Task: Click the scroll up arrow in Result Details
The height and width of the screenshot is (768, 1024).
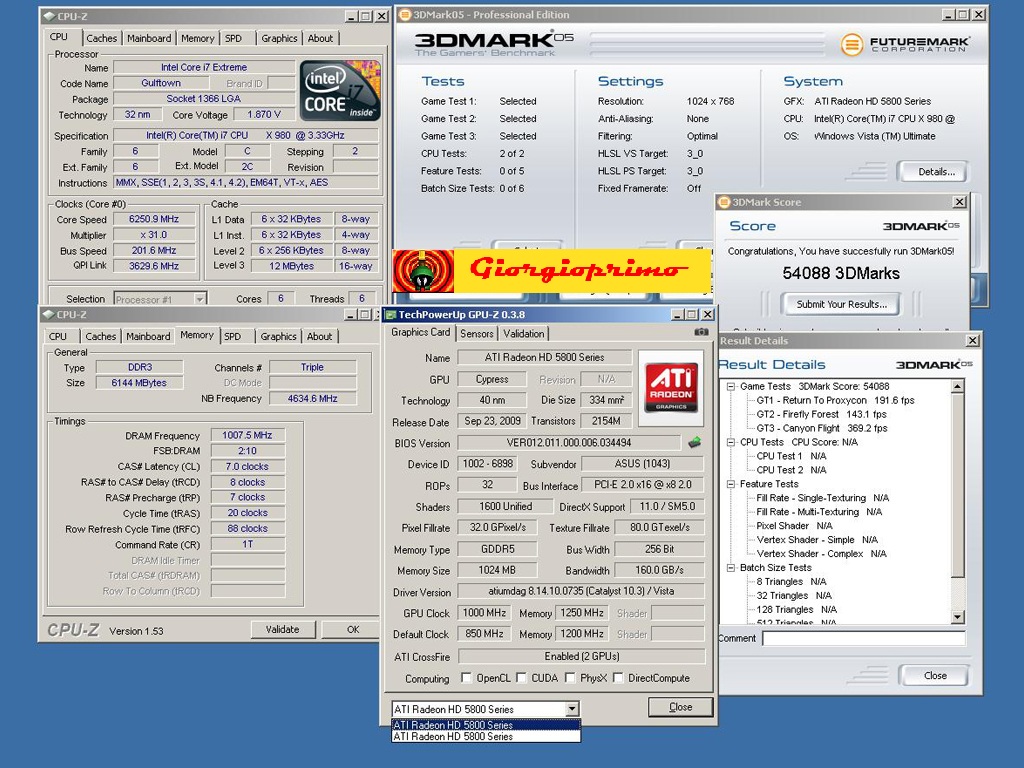Action: (x=957, y=387)
